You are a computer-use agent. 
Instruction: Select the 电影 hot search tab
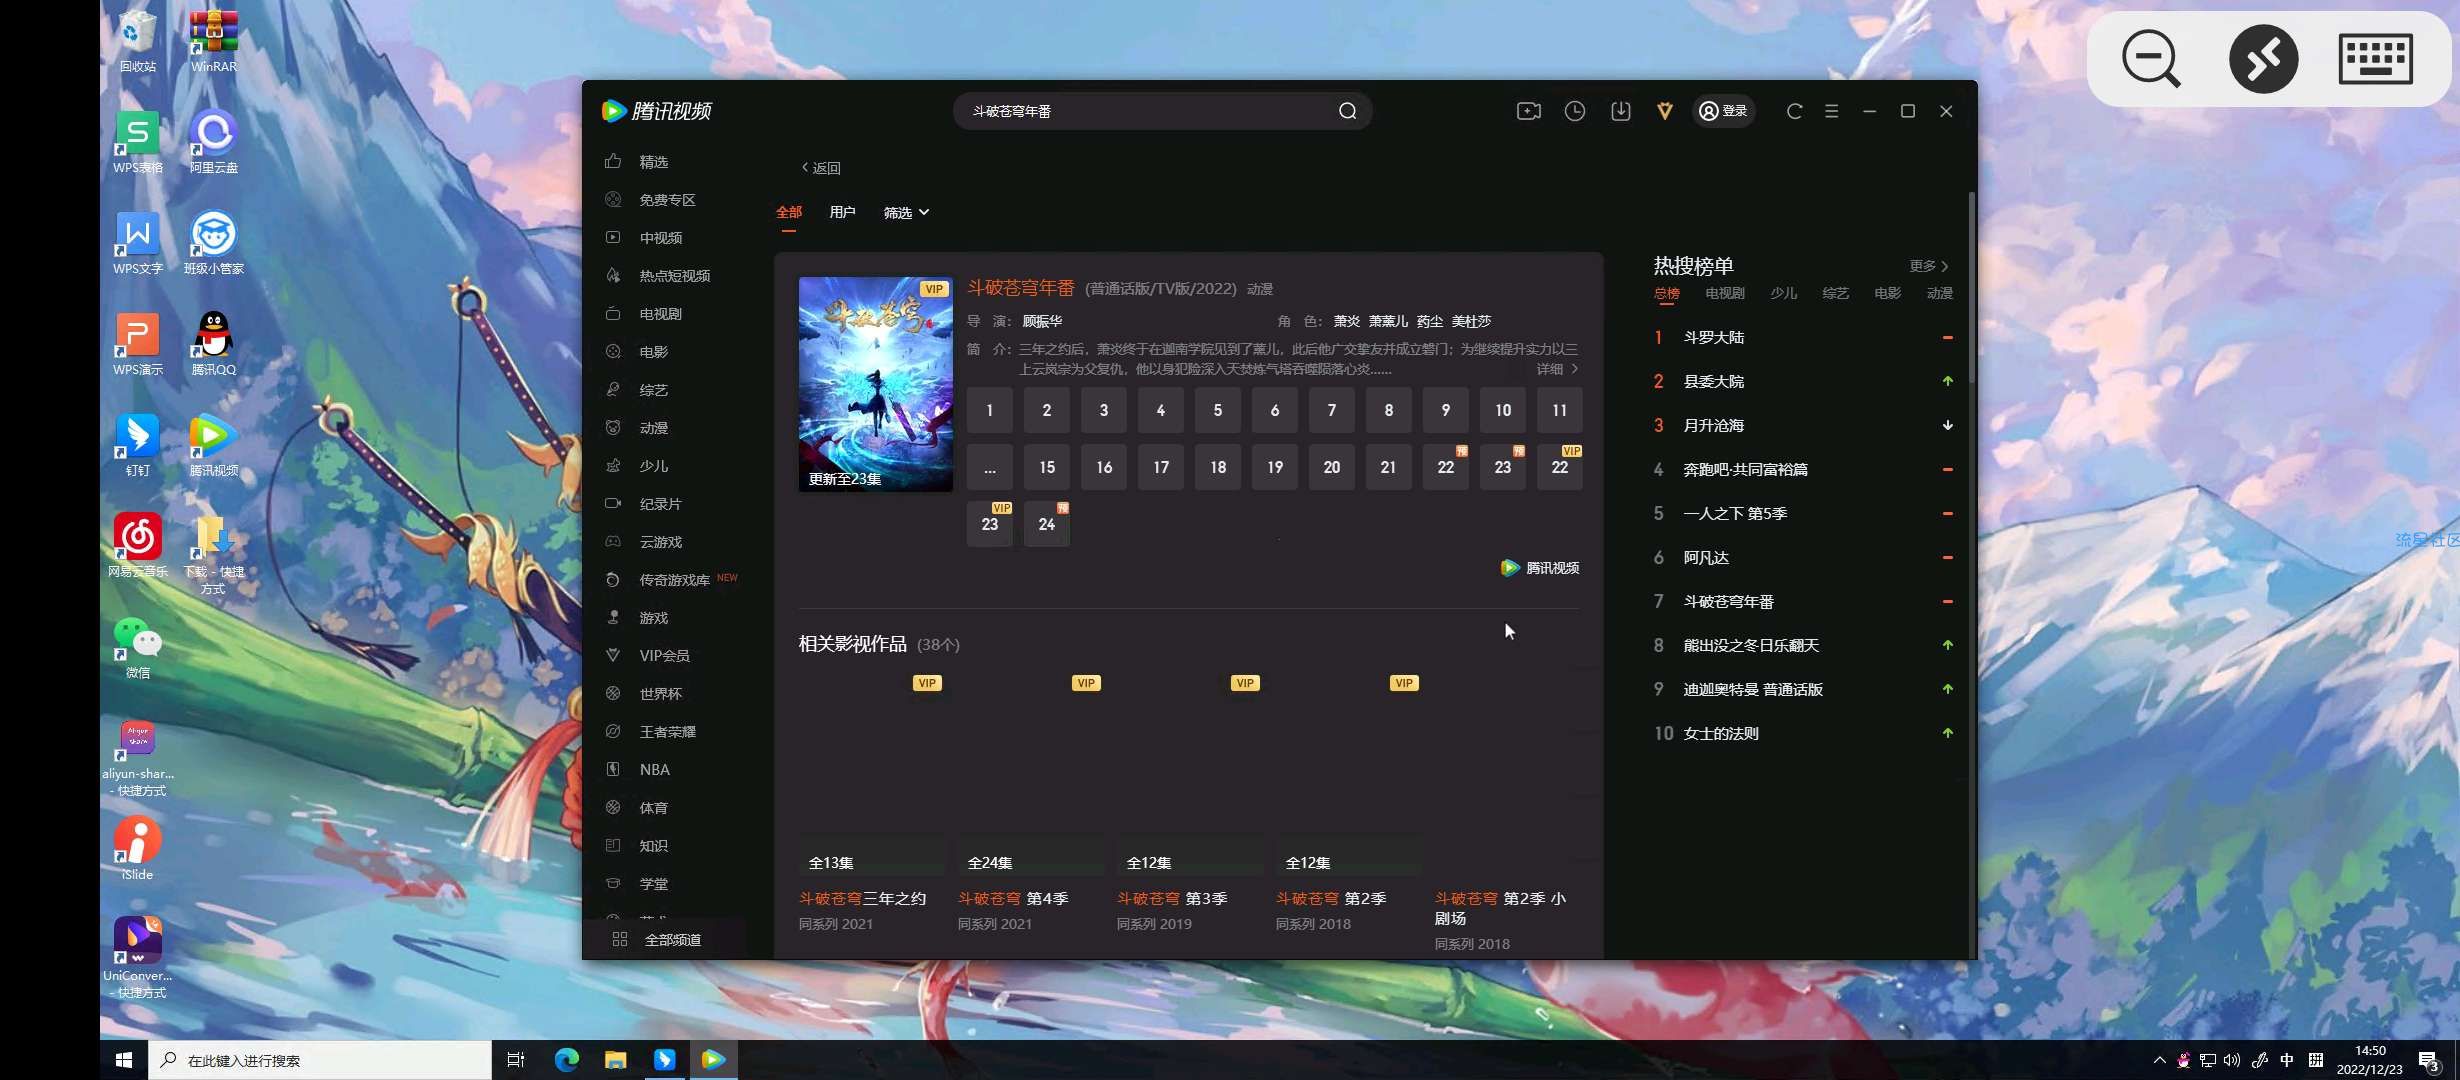pyautogui.click(x=1888, y=293)
